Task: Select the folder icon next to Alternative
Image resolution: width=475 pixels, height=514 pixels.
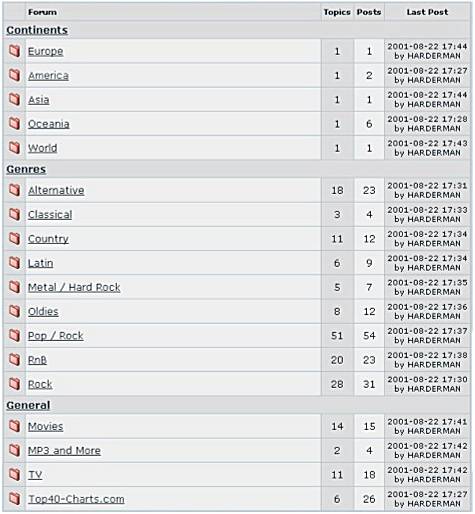Action: [x=14, y=190]
